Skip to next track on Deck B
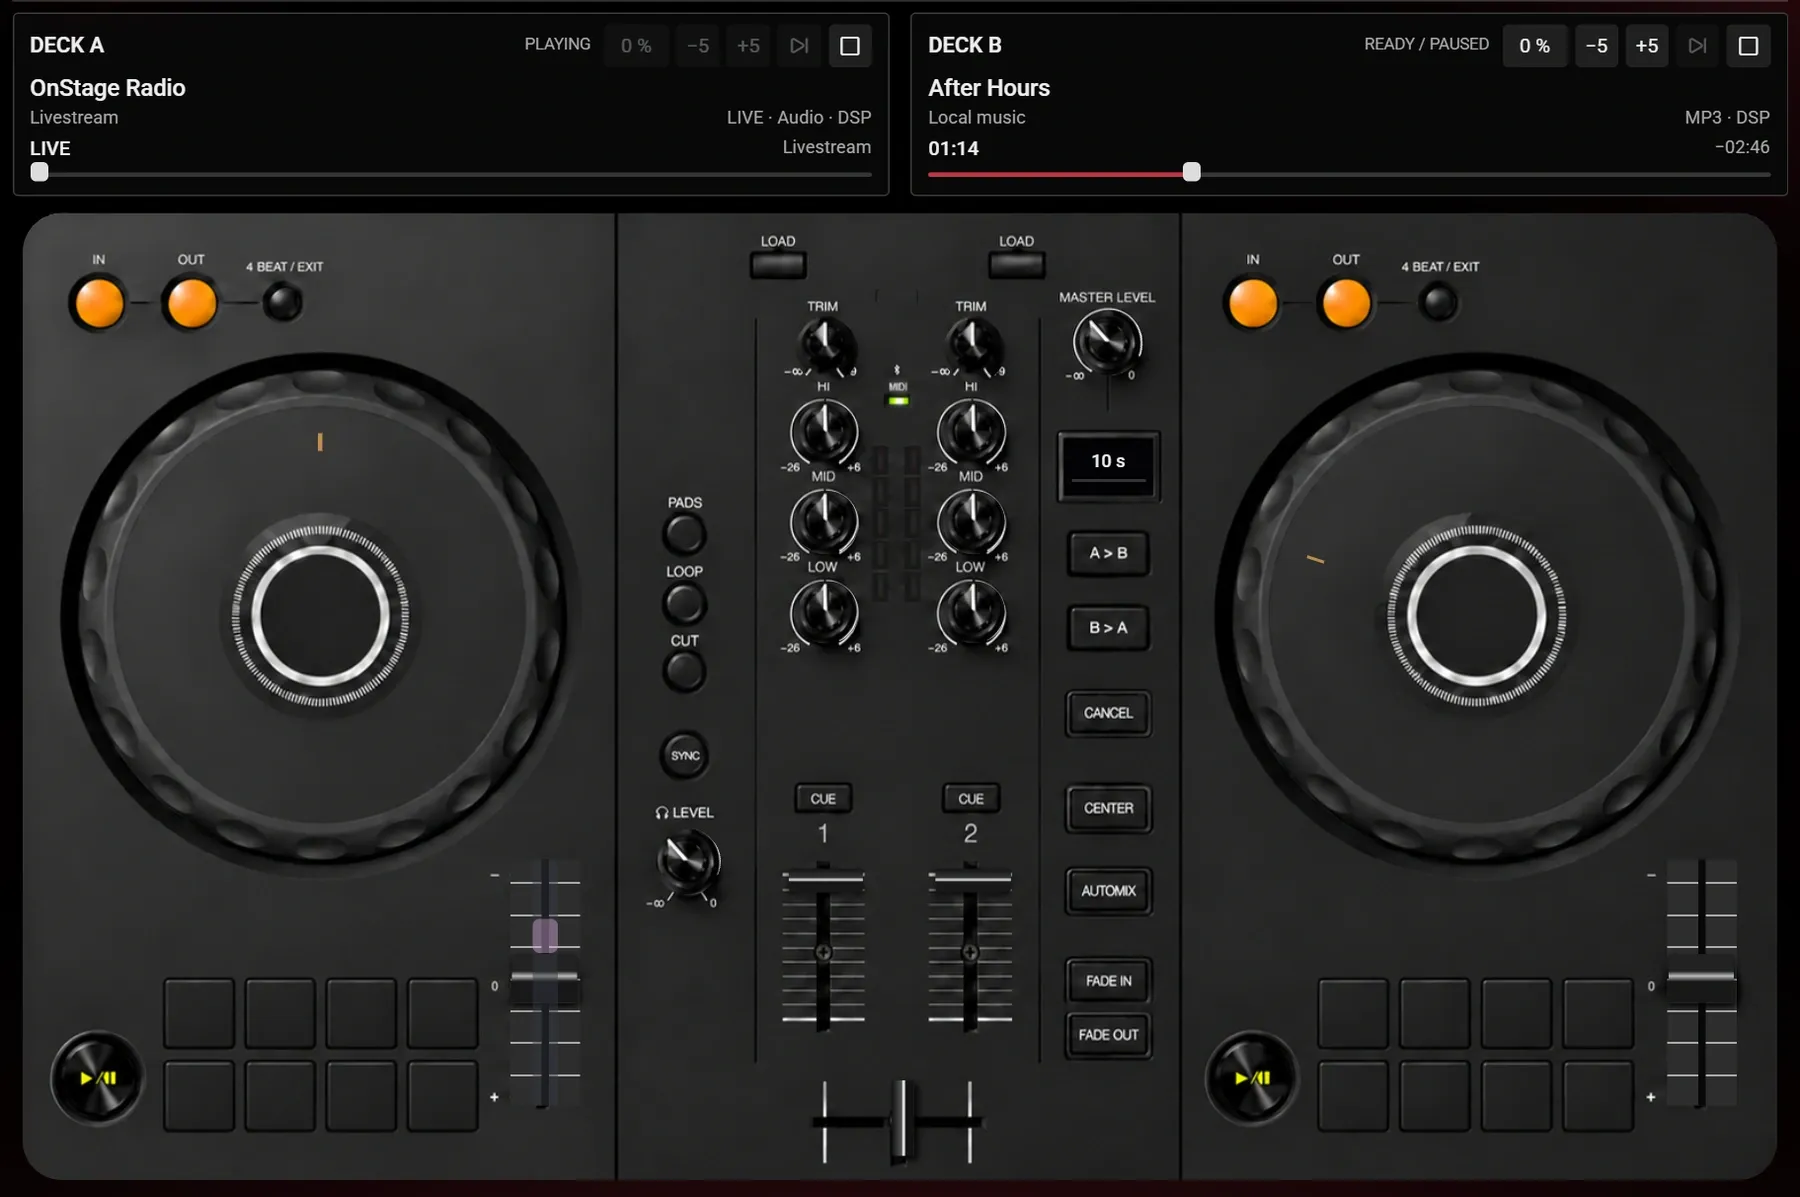 pyautogui.click(x=1697, y=46)
